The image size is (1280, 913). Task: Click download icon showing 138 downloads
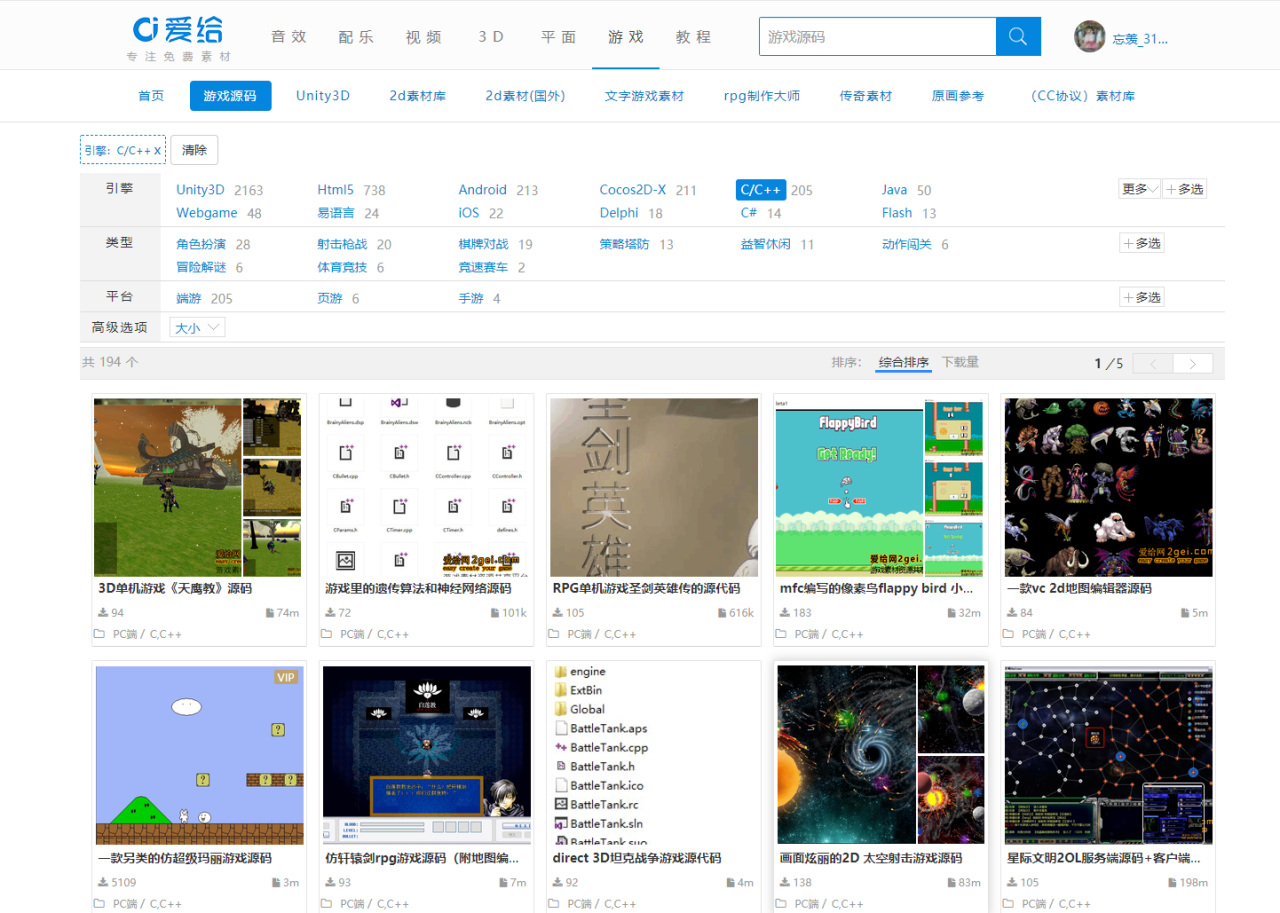click(x=785, y=883)
